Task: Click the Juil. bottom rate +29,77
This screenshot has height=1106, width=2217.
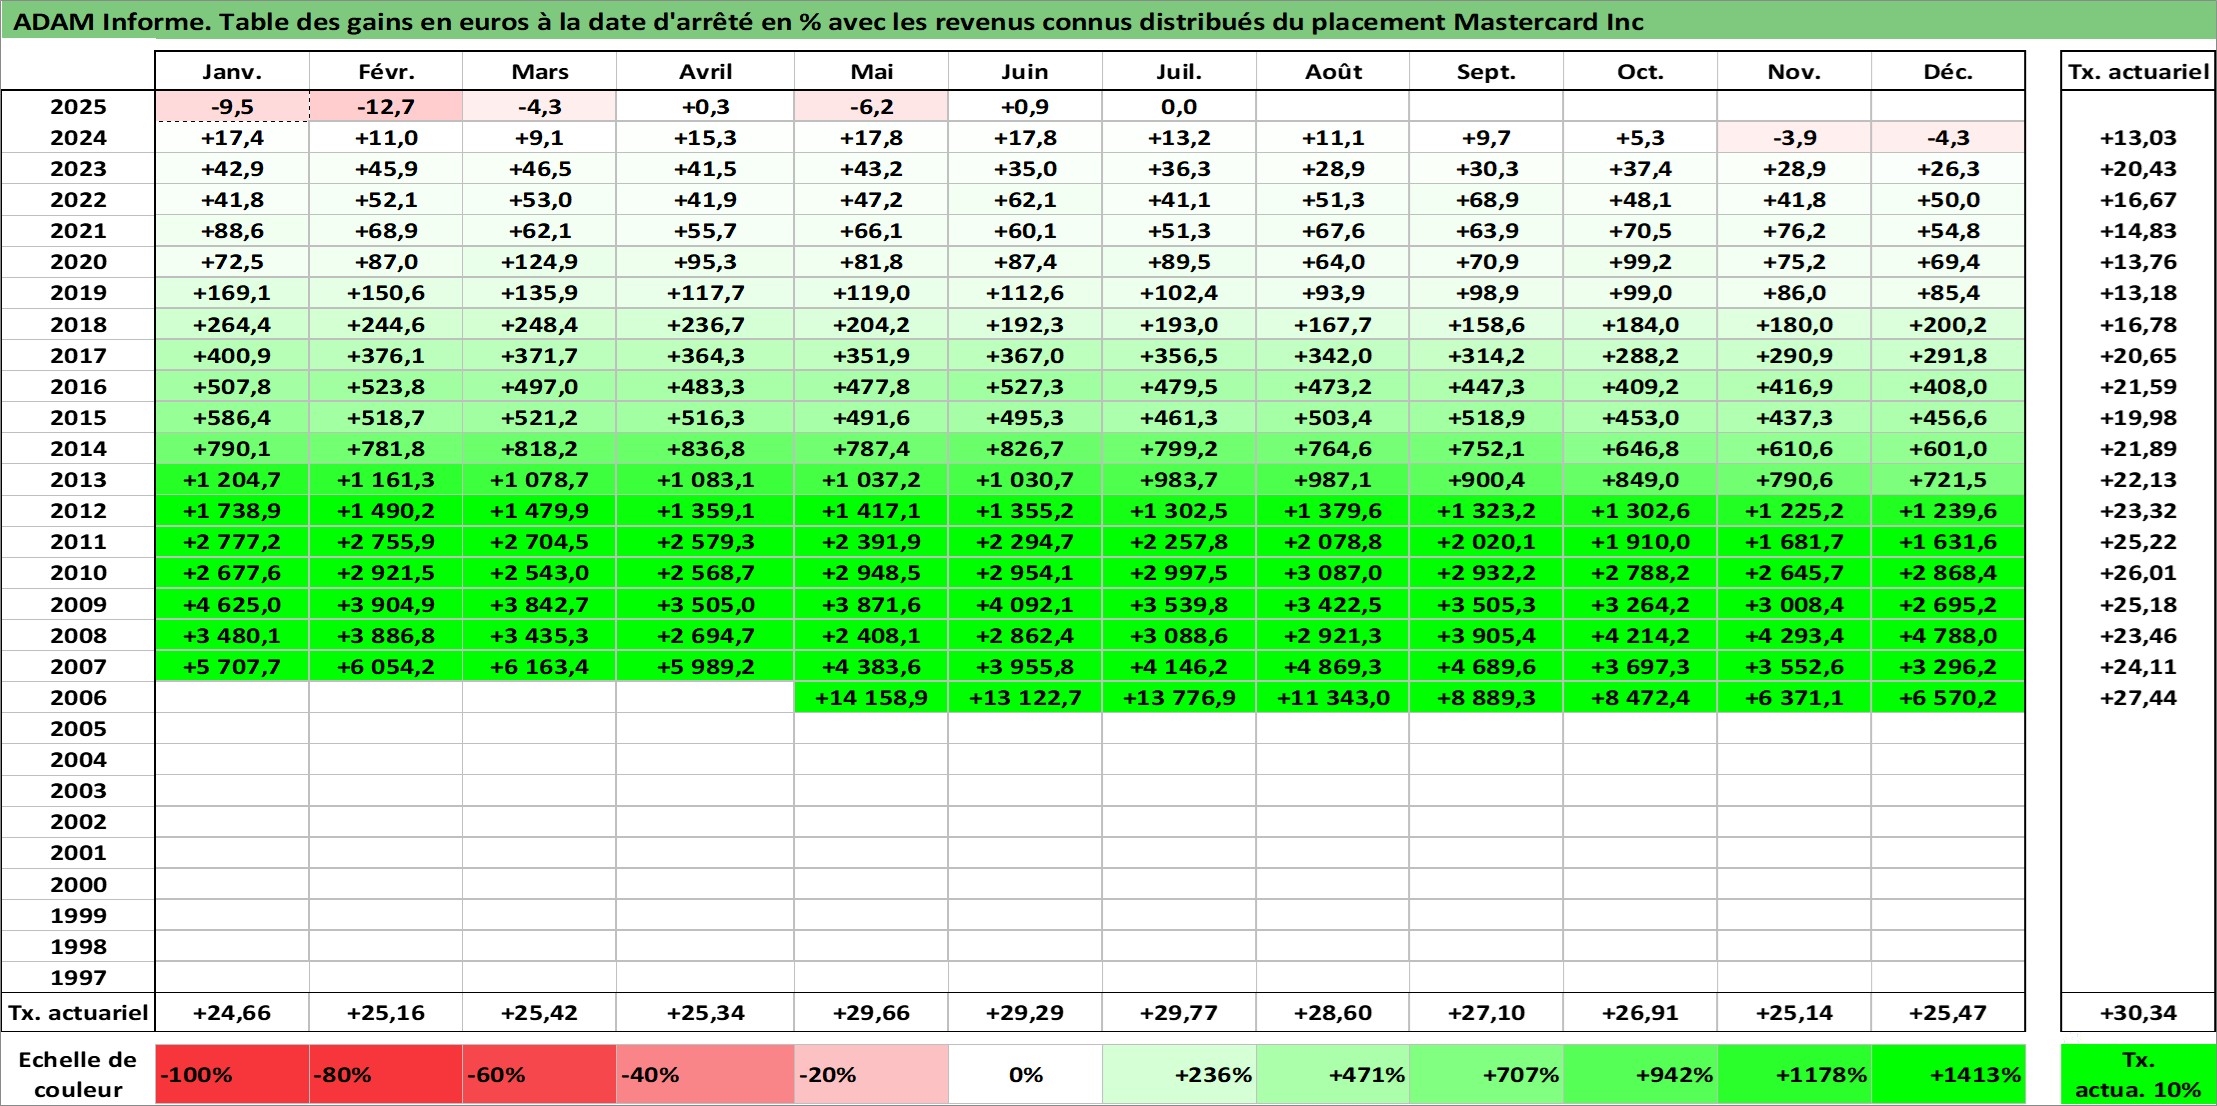Action: (x=1180, y=1013)
